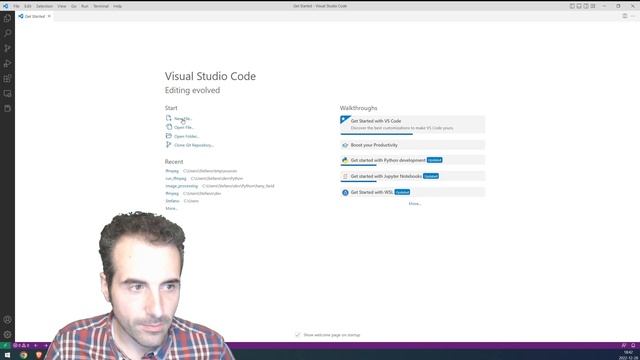Open the Customize Layout icon
640x360 pixels.
[593, 6]
